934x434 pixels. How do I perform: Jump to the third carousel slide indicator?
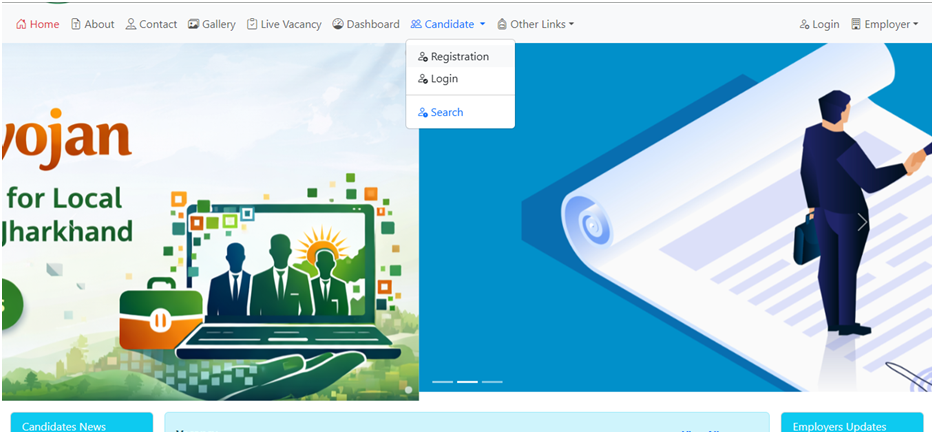click(x=492, y=382)
